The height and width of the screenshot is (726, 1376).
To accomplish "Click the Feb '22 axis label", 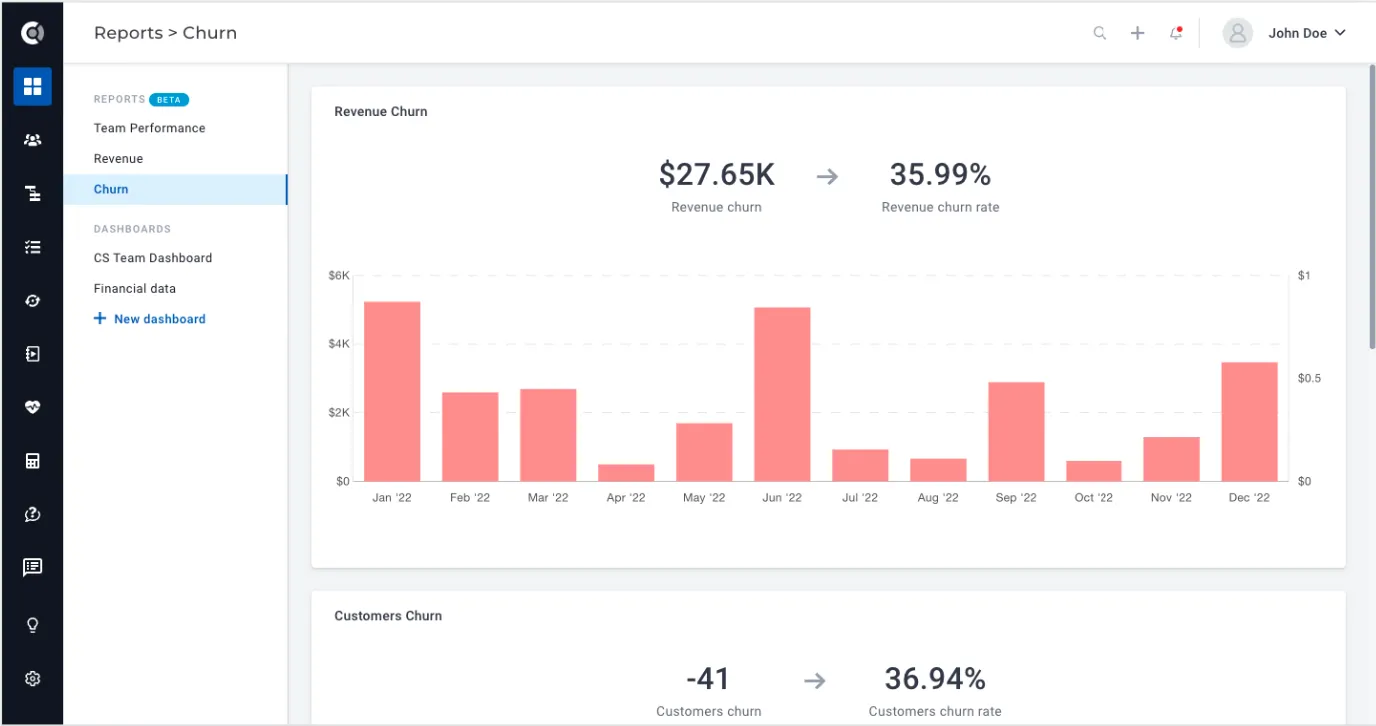I will pos(470,497).
